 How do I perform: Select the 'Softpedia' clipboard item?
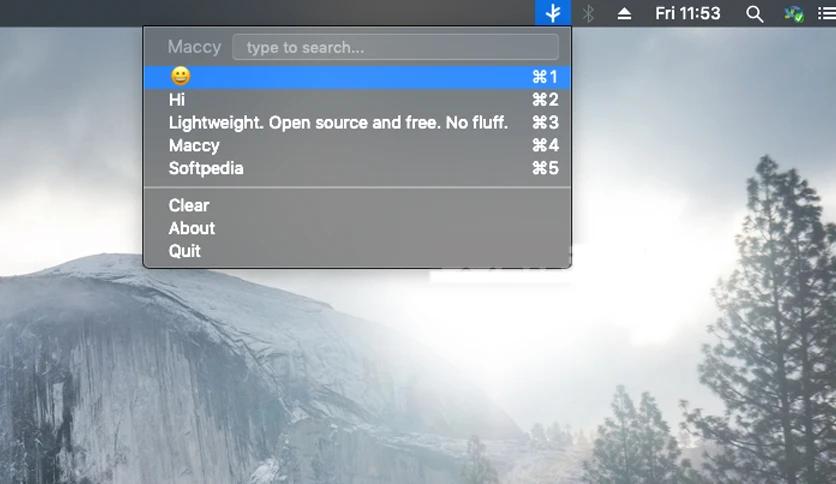click(357, 168)
